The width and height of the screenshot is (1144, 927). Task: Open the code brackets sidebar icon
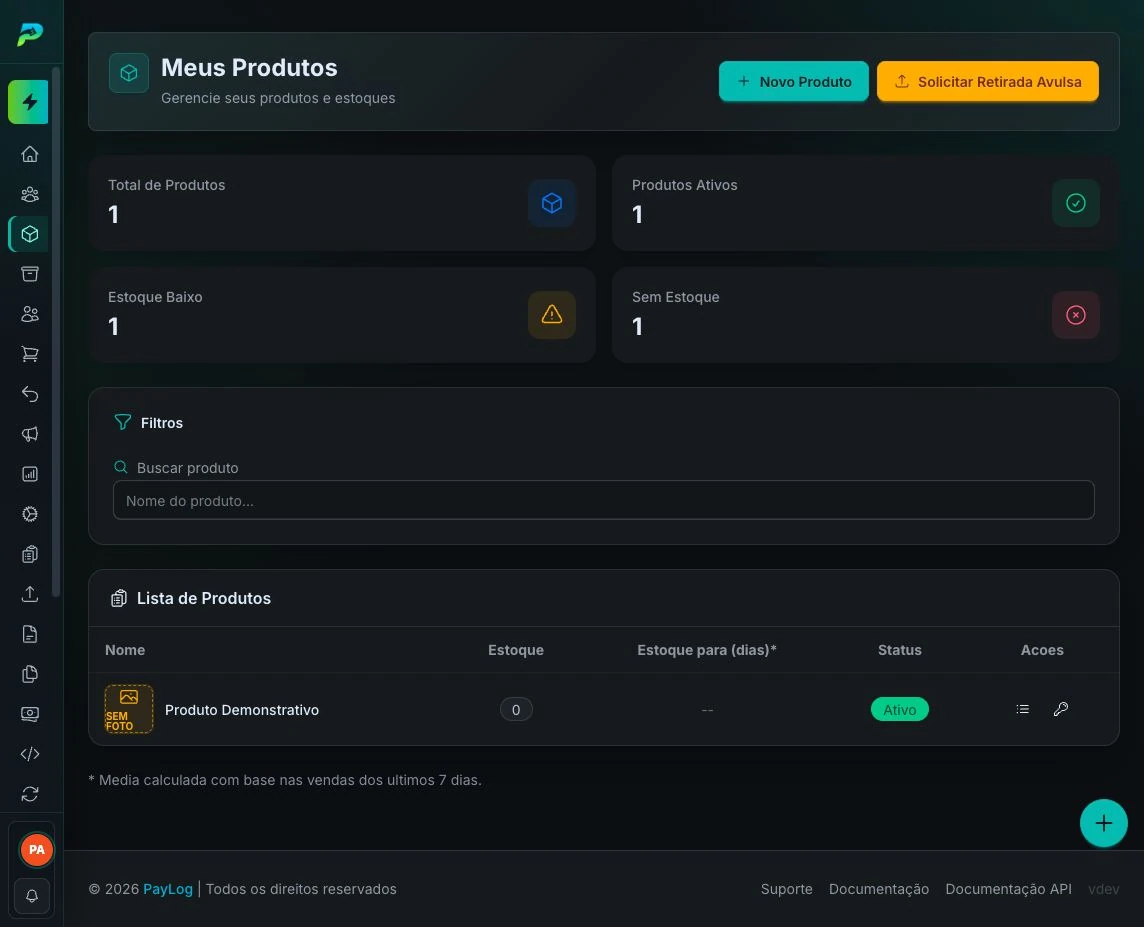(x=30, y=754)
